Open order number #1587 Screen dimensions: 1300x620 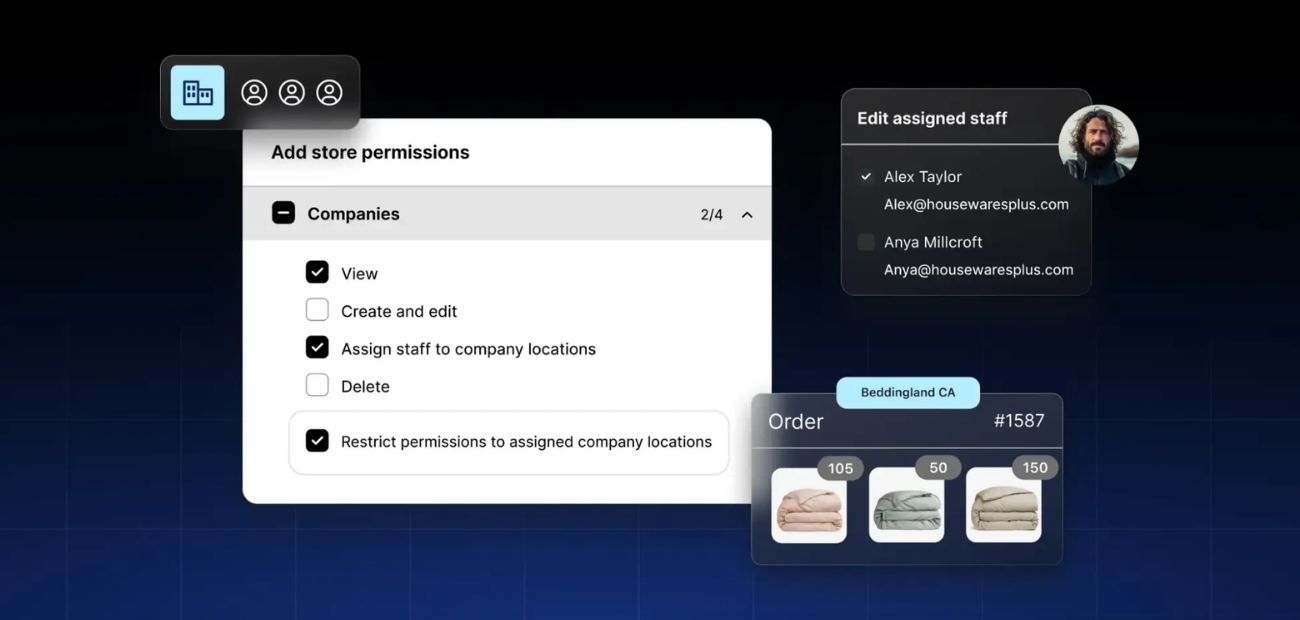(x=1018, y=421)
